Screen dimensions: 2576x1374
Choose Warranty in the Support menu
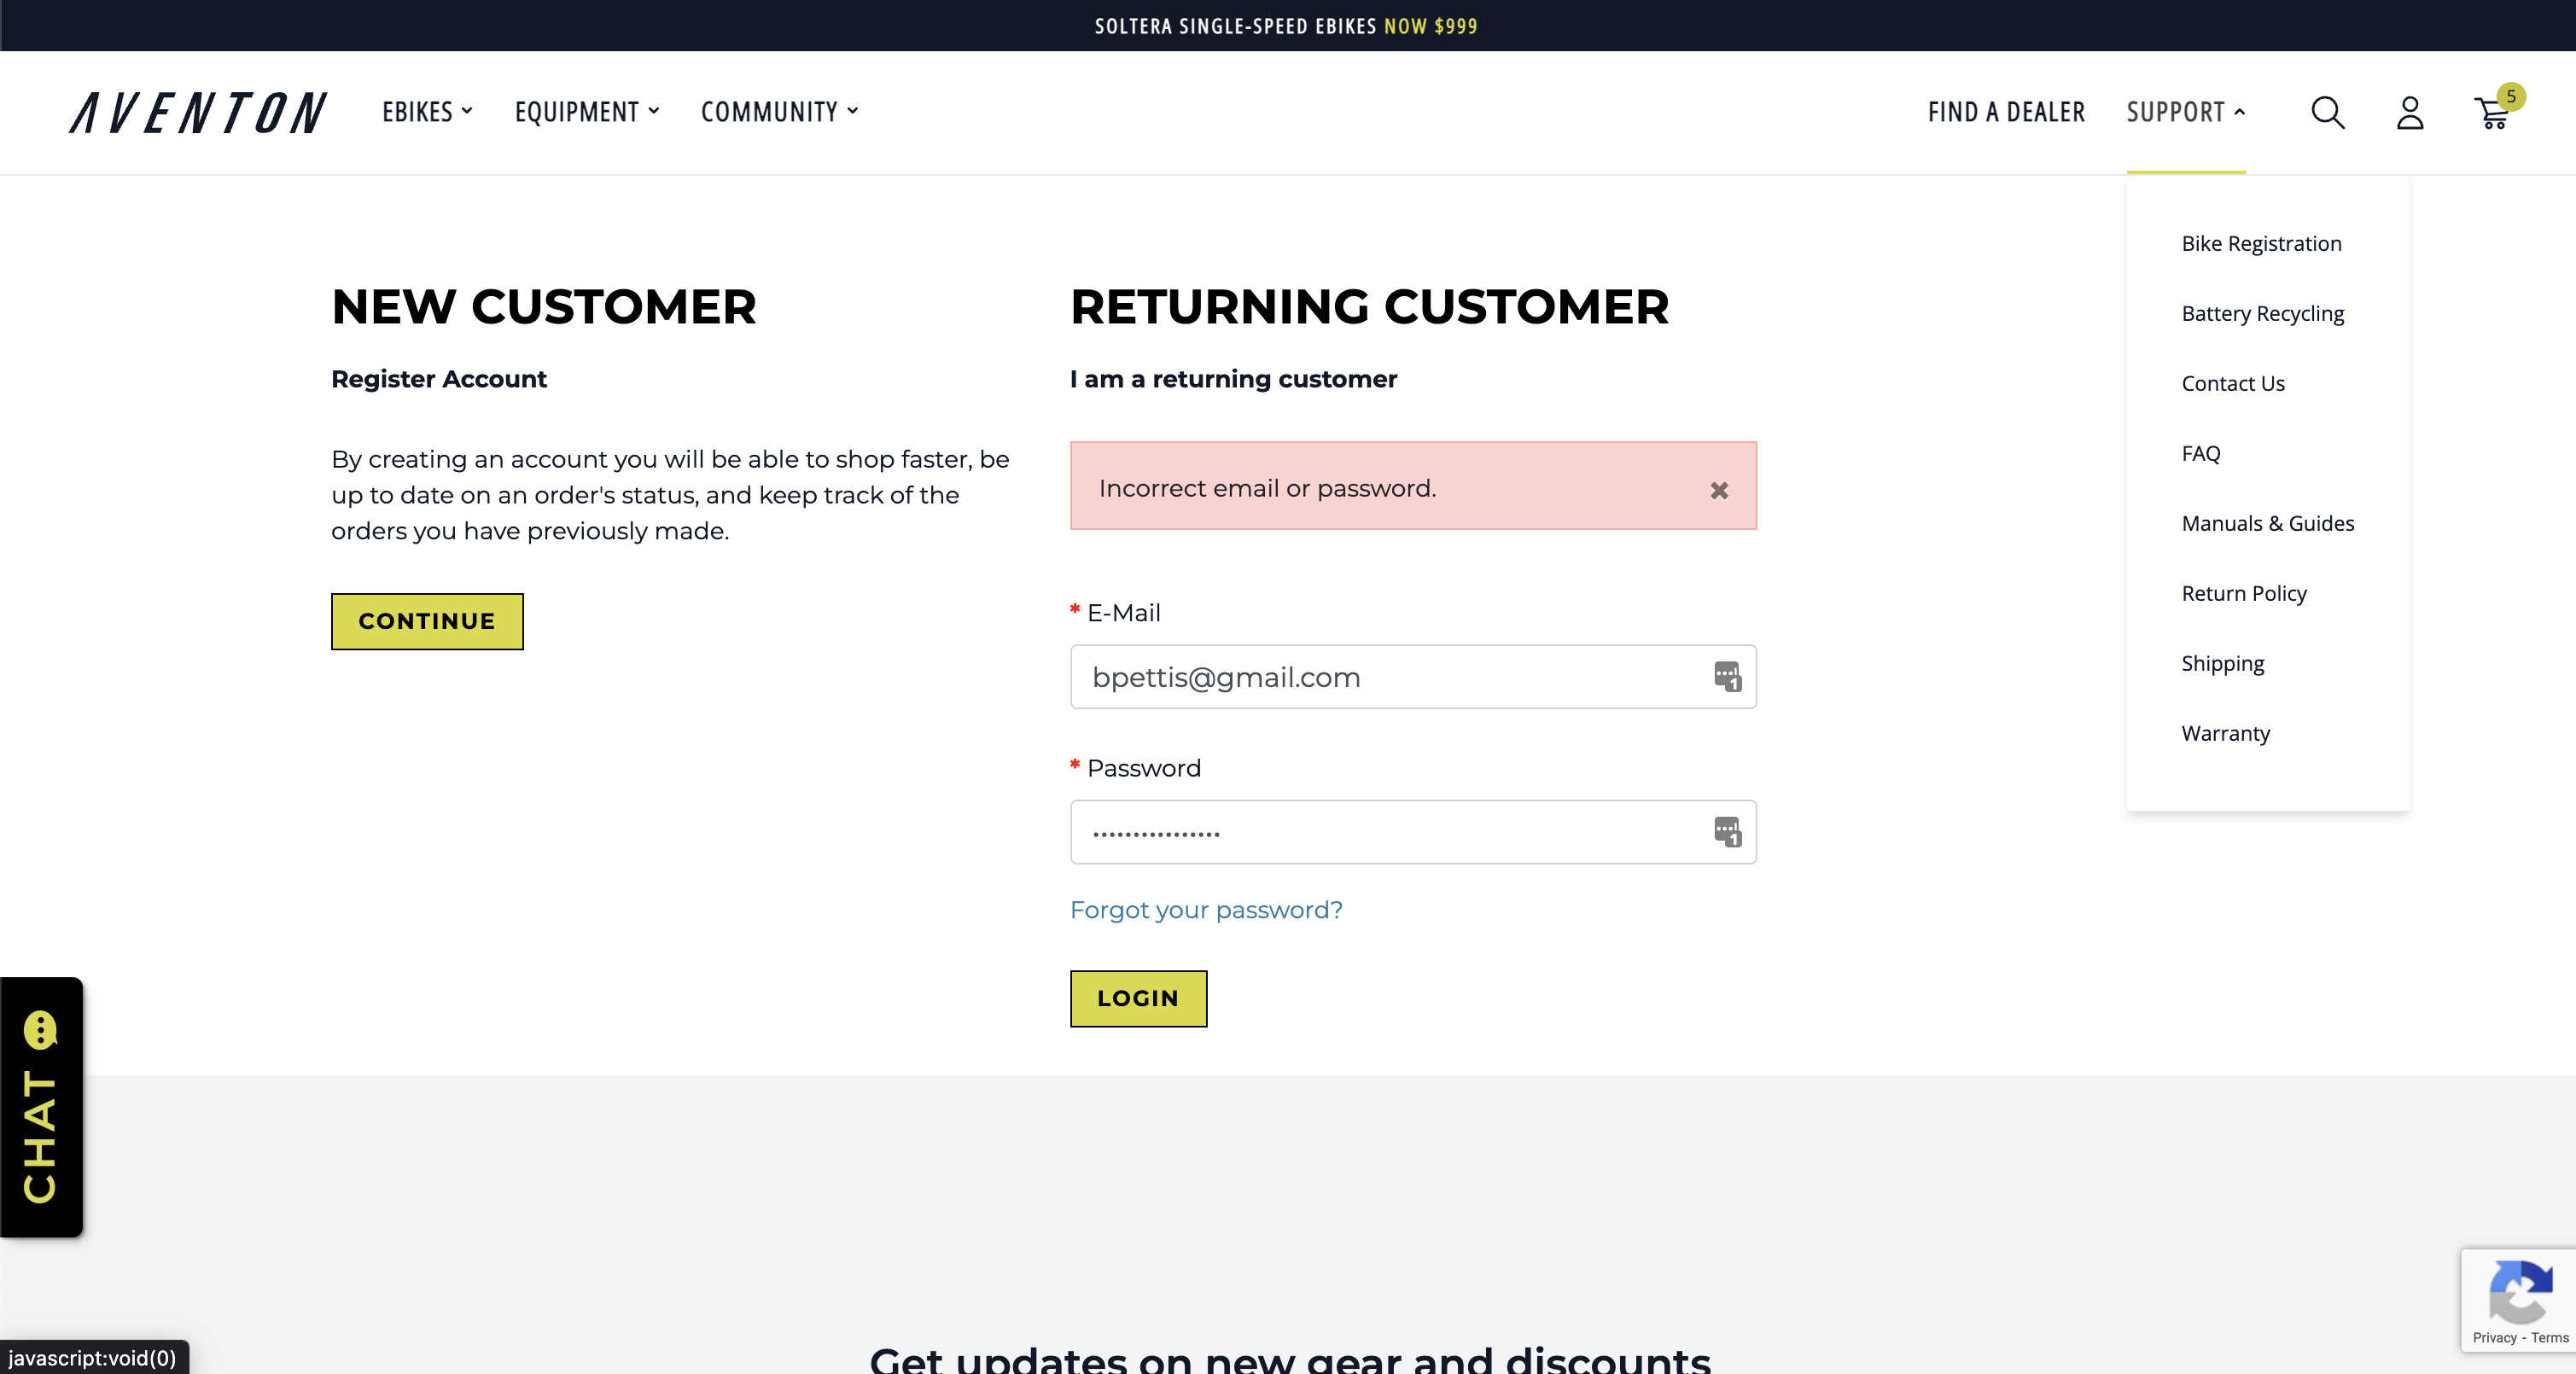pos(2225,733)
